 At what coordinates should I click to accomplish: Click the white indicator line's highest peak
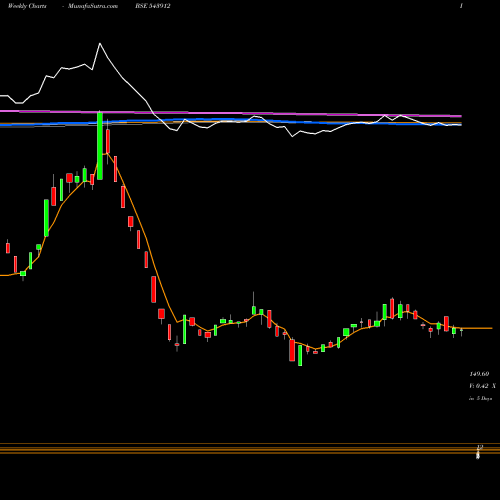[100, 43]
